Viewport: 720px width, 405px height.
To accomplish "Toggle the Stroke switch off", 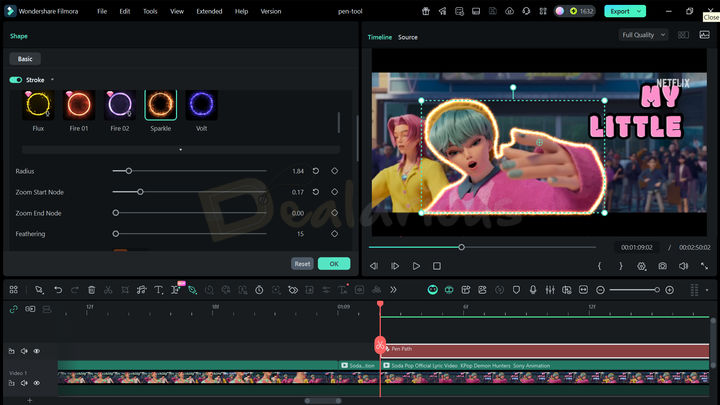I will (x=16, y=79).
